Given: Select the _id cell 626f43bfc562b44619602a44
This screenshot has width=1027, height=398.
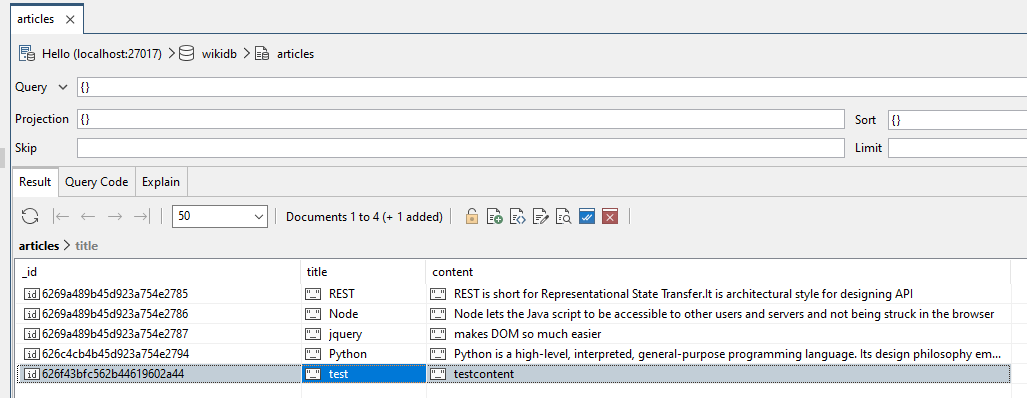Looking at the screenshot, I should (x=158, y=374).
